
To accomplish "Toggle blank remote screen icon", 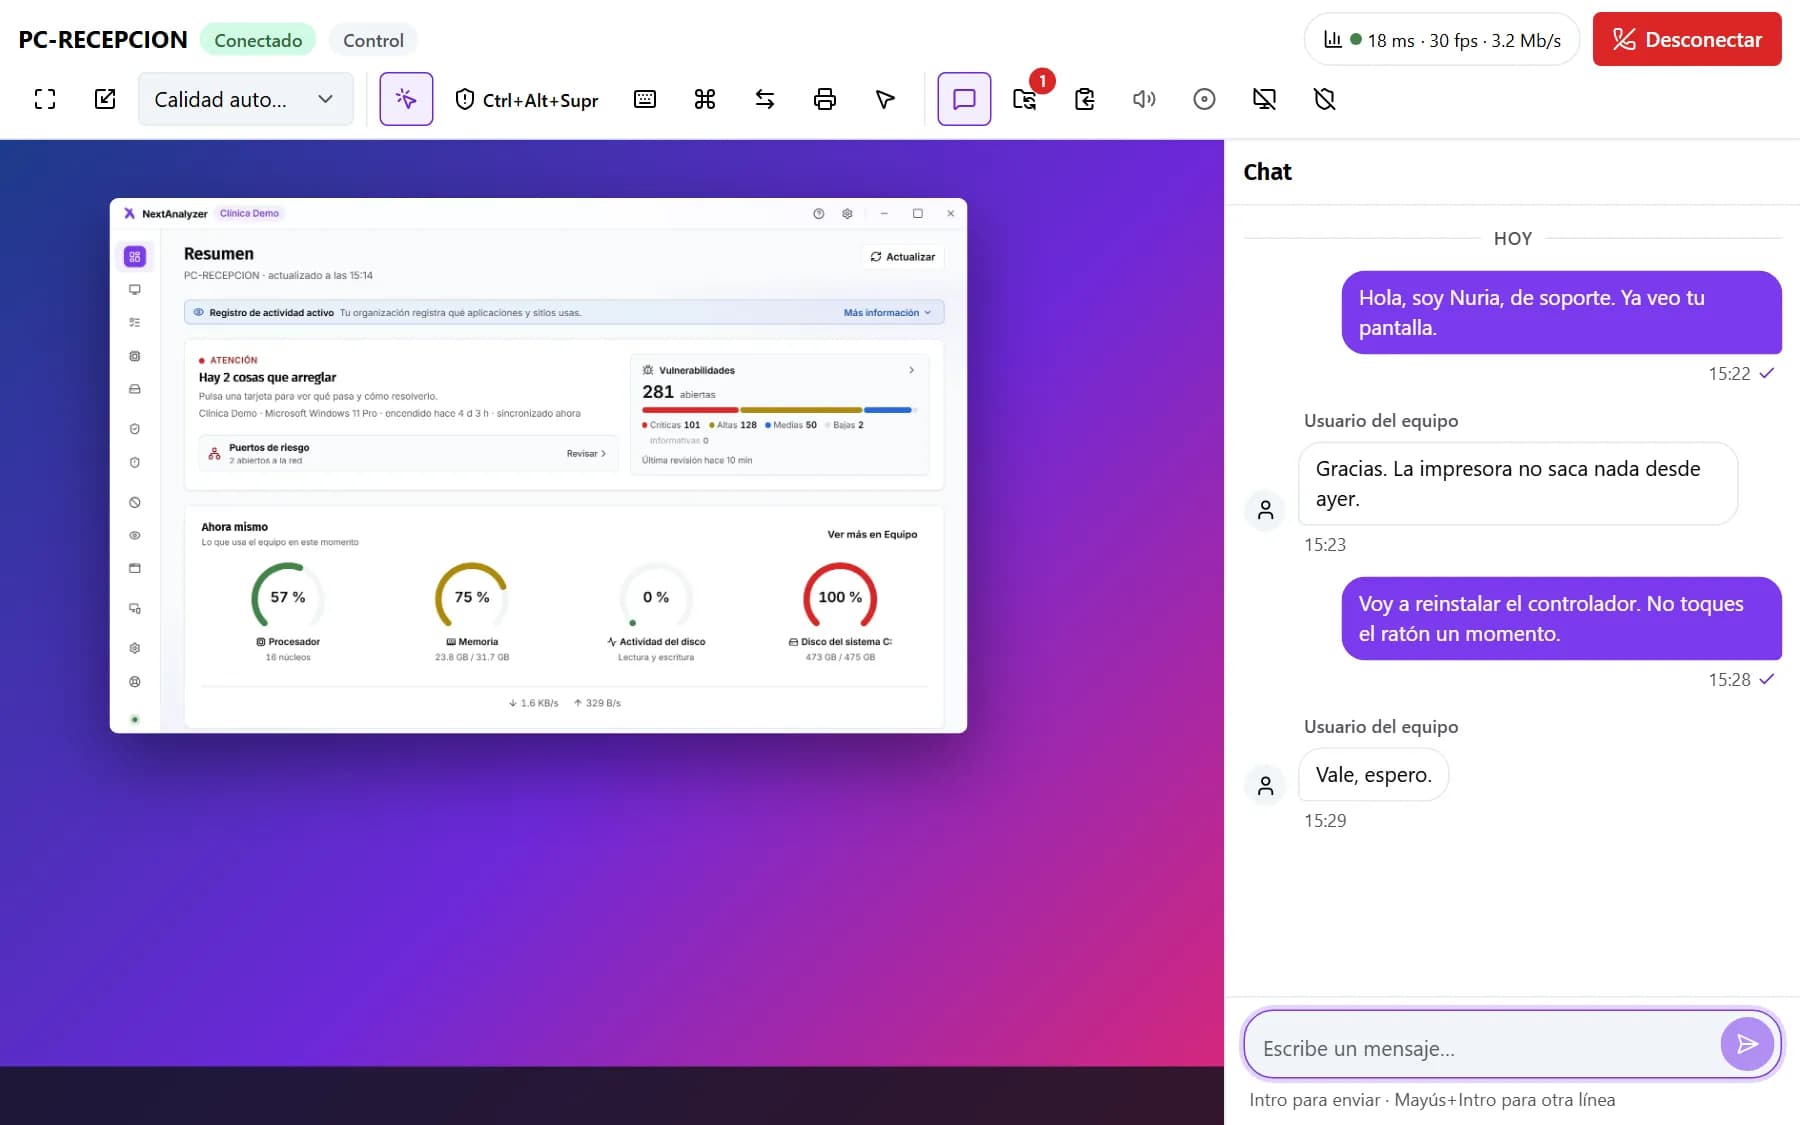I will point(1265,99).
